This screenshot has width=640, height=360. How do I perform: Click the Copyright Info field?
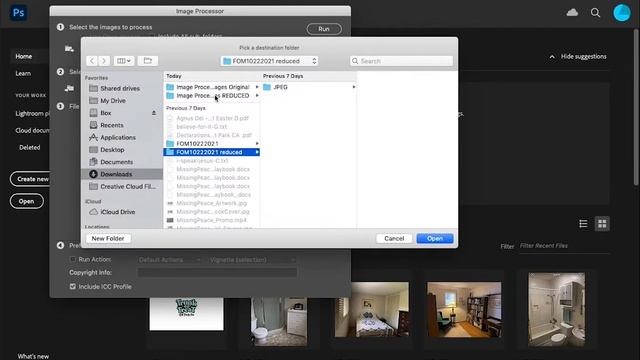pyautogui.click(x=217, y=273)
